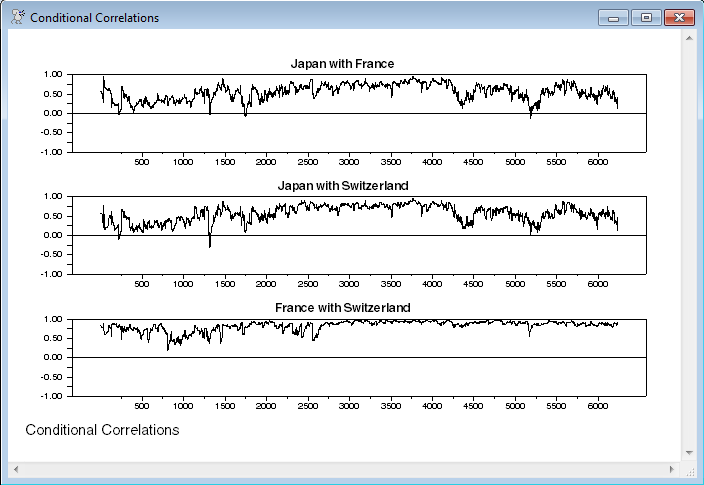Click the application icon in the title bar
The height and width of the screenshot is (485, 704).
[17, 18]
